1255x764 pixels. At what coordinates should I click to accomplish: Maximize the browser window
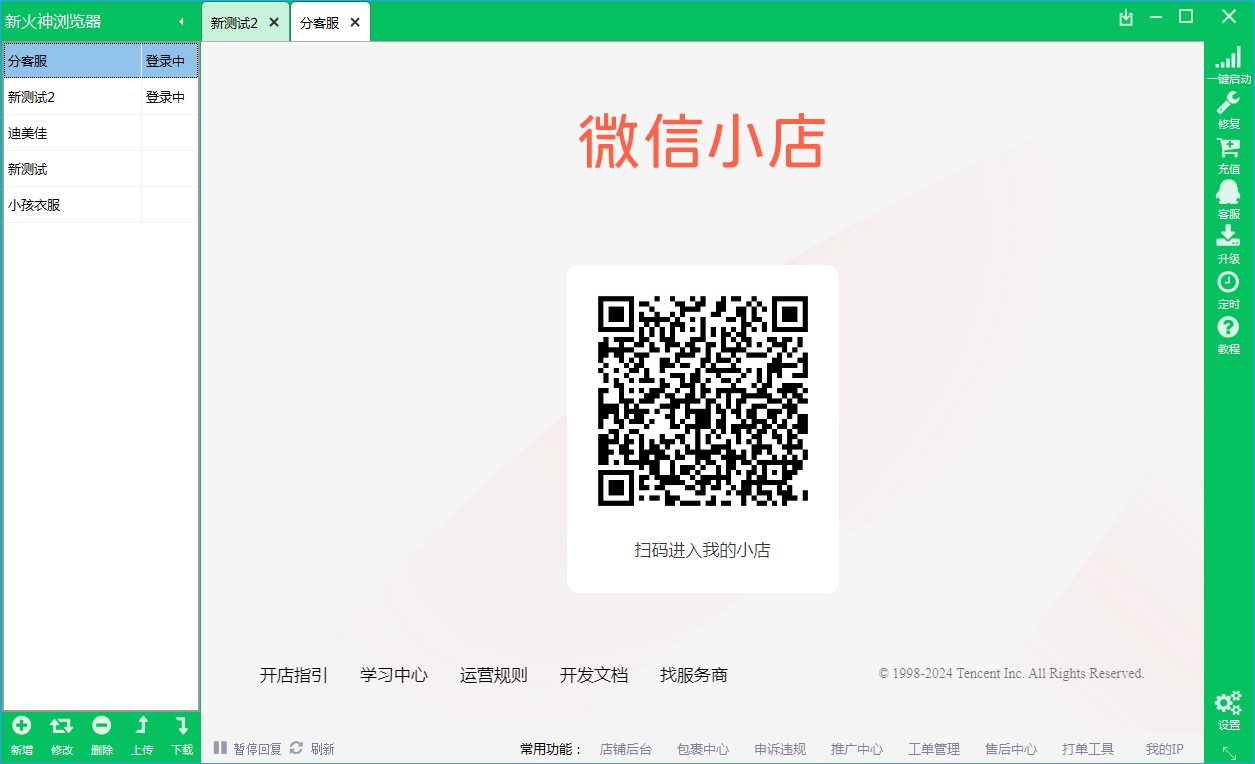tap(1186, 16)
